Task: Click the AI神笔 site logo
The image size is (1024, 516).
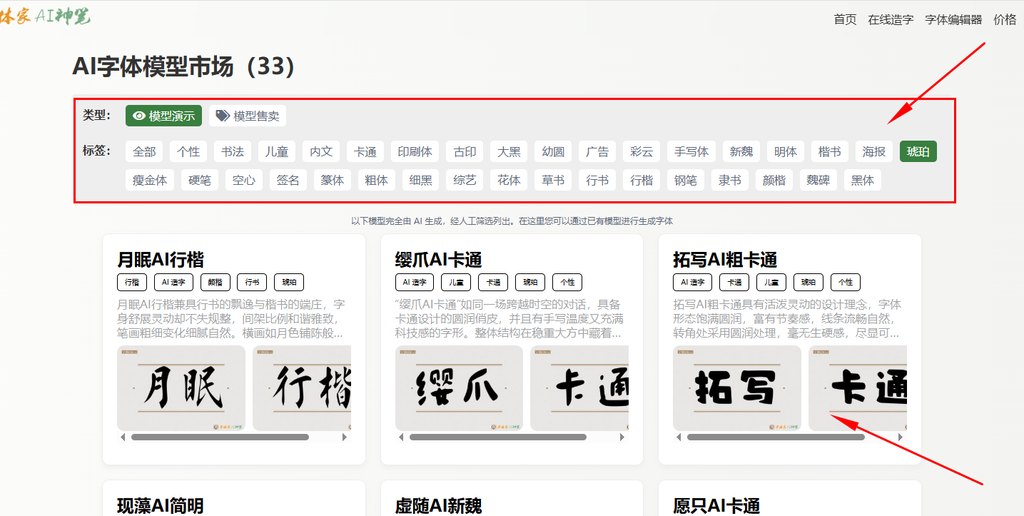Action: 44,17
